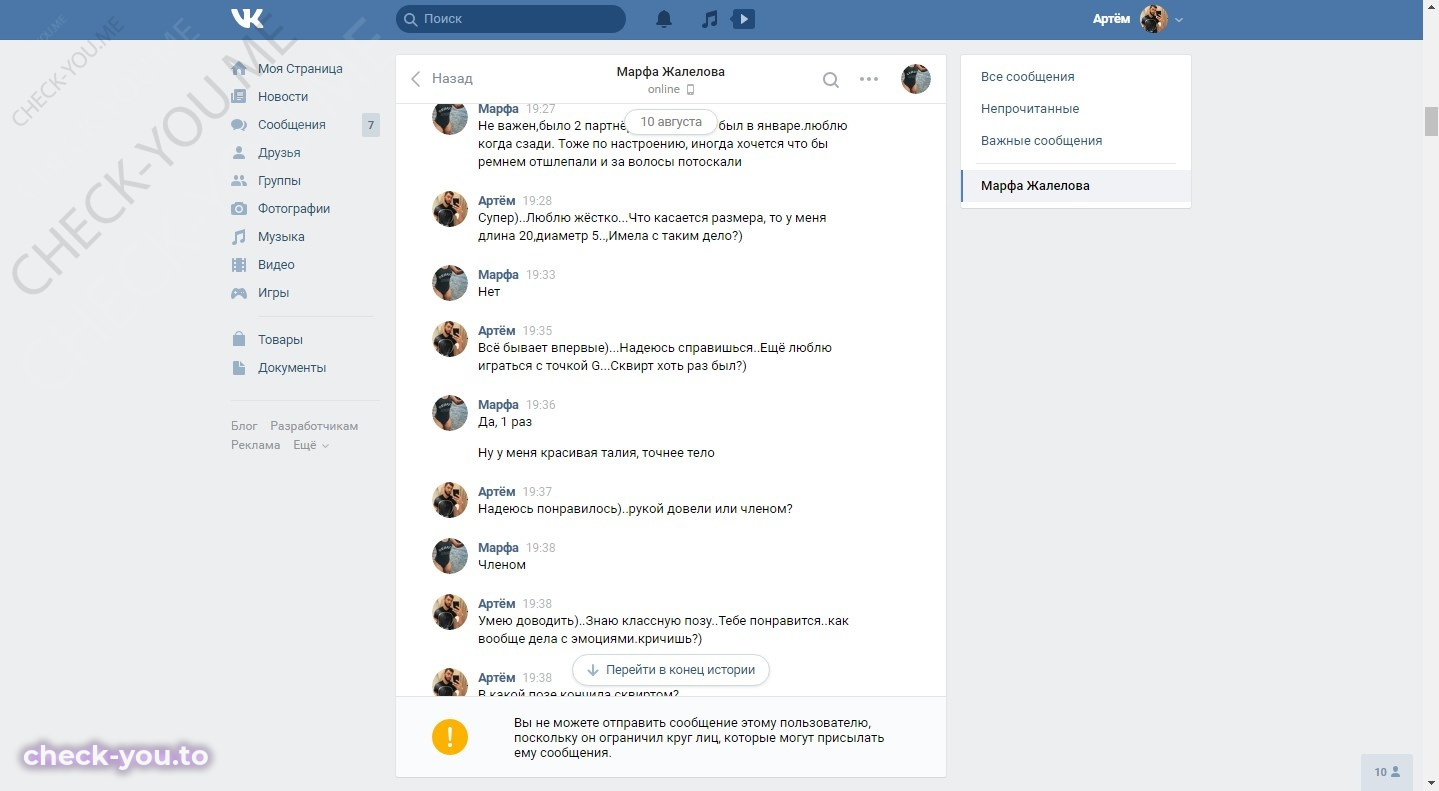Select Все сообщения filter

[x=1028, y=77]
